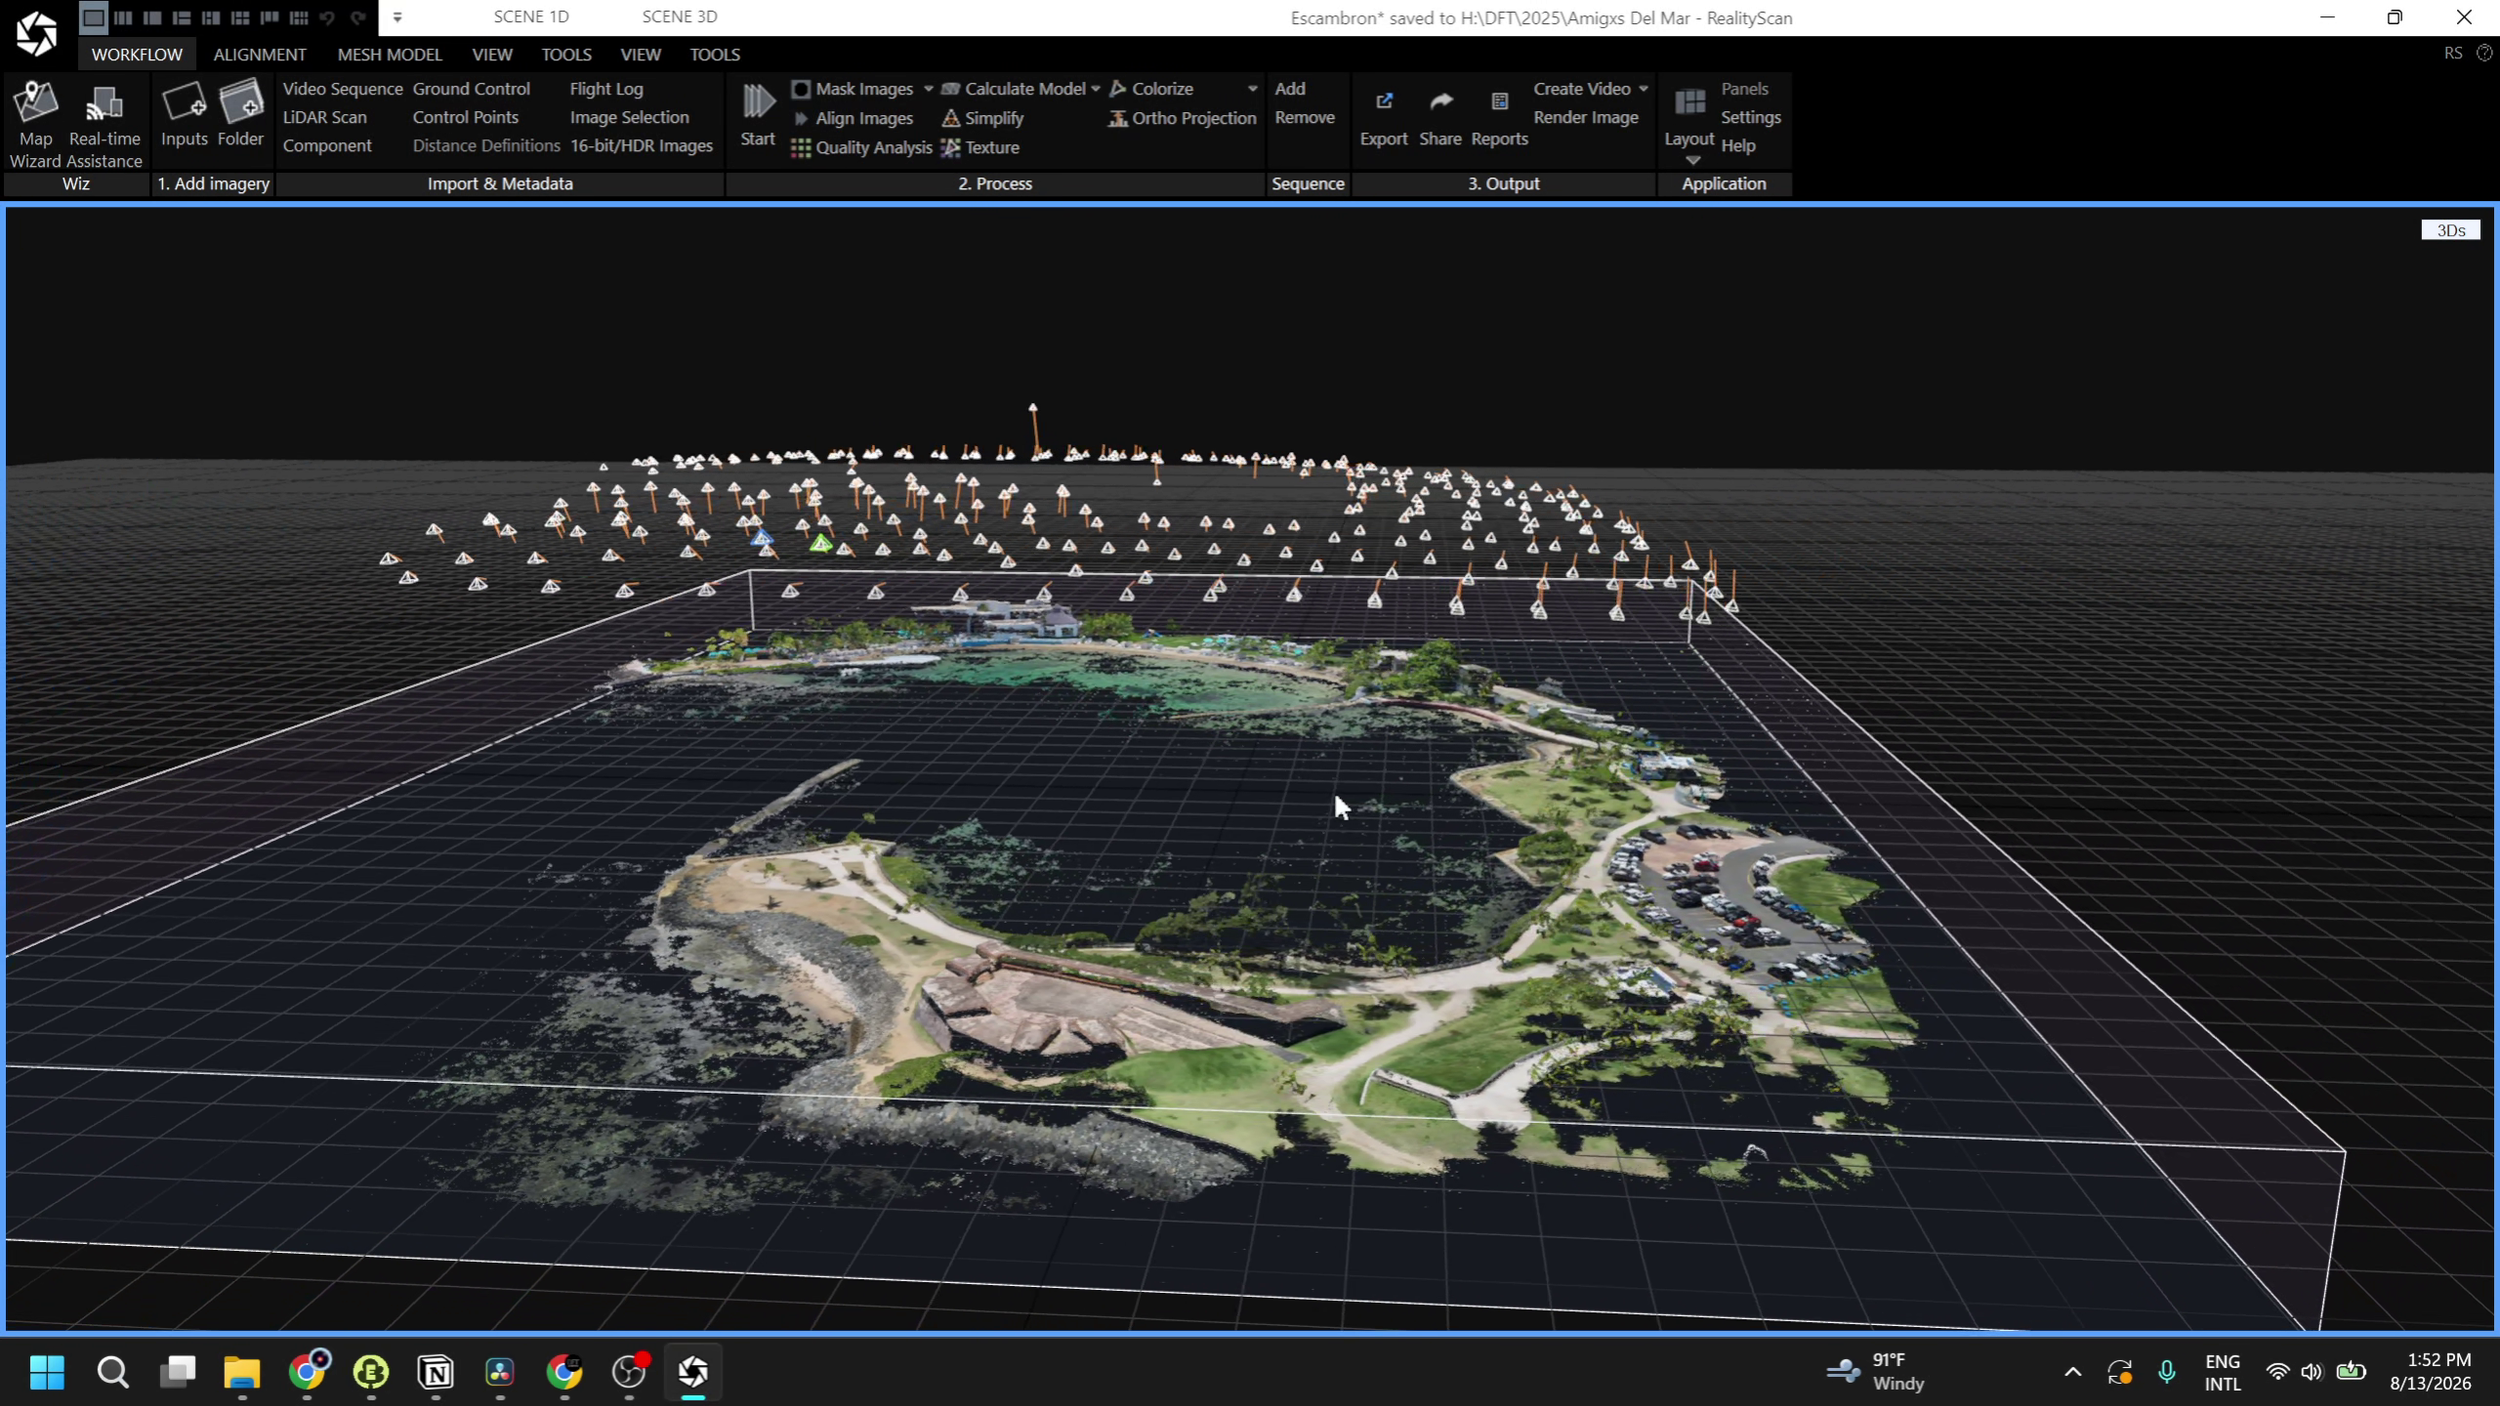Image resolution: width=2500 pixels, height=1406 pixels.
Task: Run the Simplify tool
Action: pos(983,118)
